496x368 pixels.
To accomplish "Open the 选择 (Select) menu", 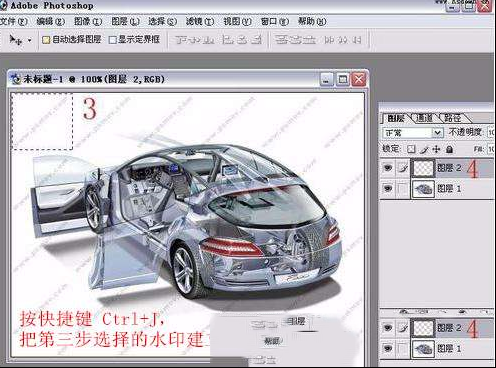I will pos(163,22).
